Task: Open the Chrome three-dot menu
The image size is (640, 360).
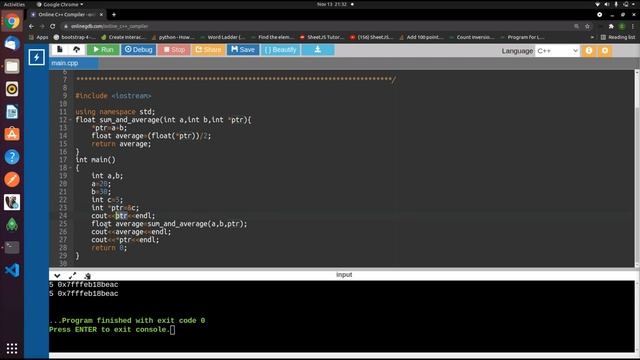Action: pyautogui.click(x=633, y=26)
